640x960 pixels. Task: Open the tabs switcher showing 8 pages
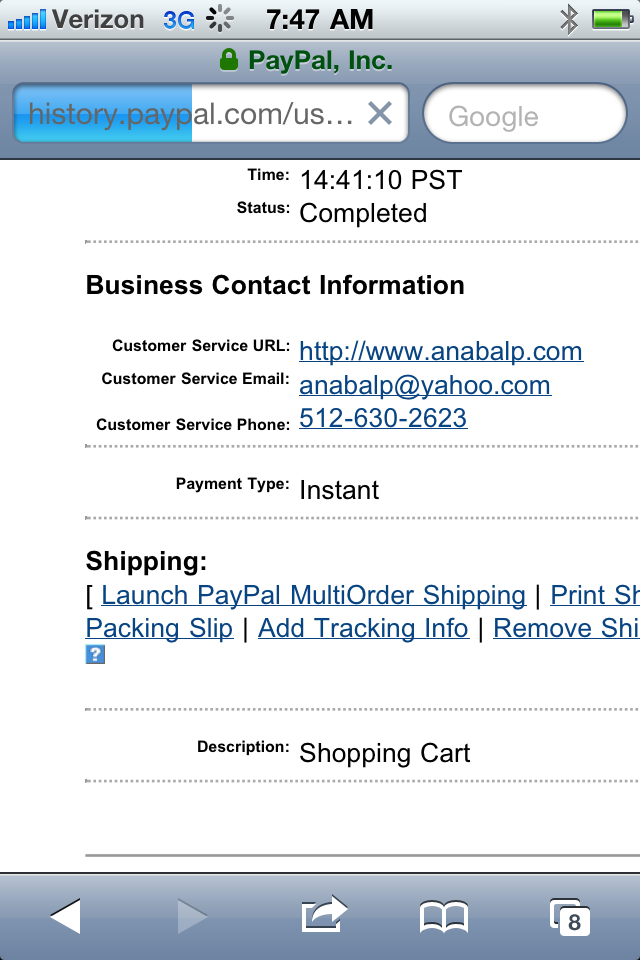click(x=570, y=916)
